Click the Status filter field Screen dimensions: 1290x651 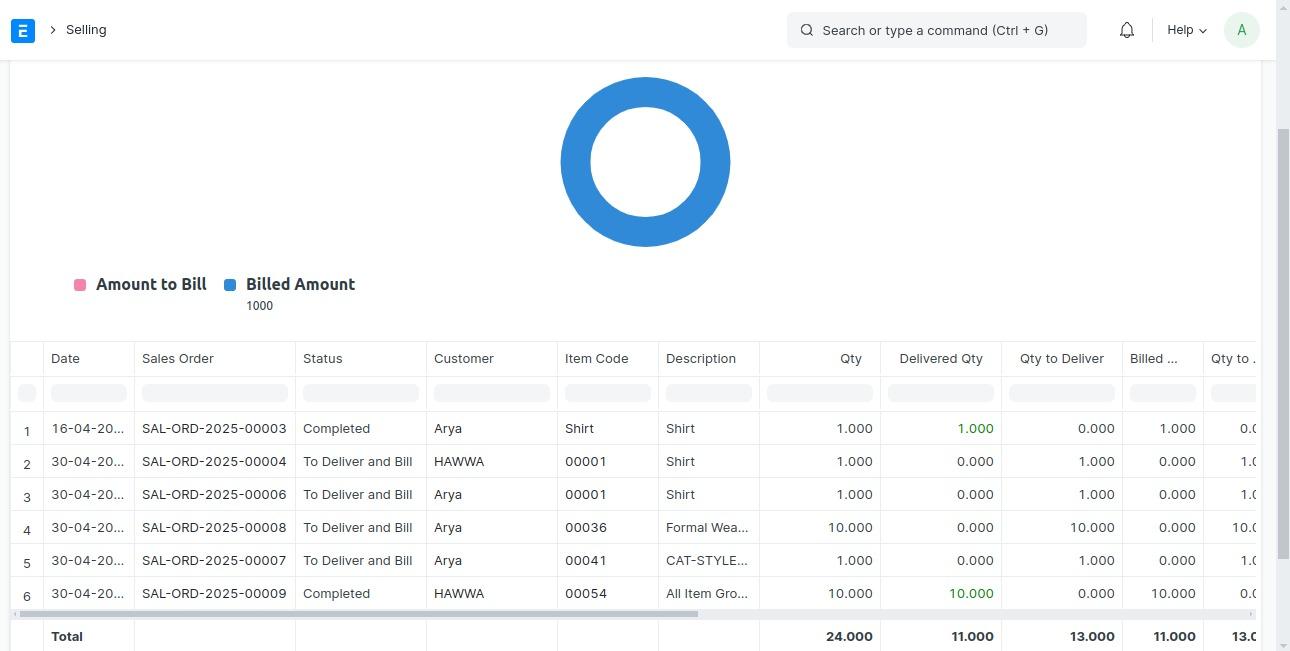click(358, 392)
